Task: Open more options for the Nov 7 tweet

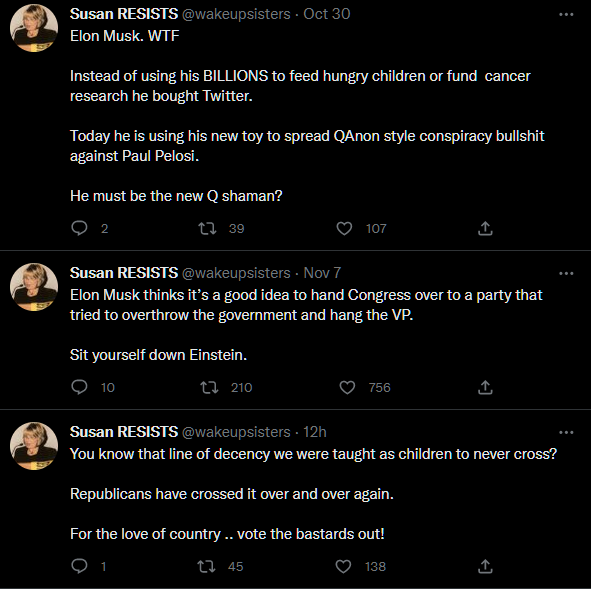Action: coord(566,273)
